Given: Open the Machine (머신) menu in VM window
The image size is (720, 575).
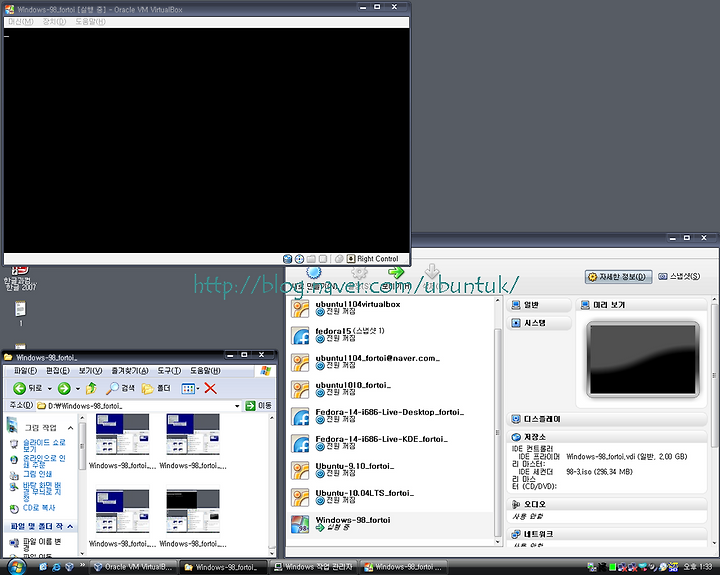Looking at the screenshot, I should 21,22.
